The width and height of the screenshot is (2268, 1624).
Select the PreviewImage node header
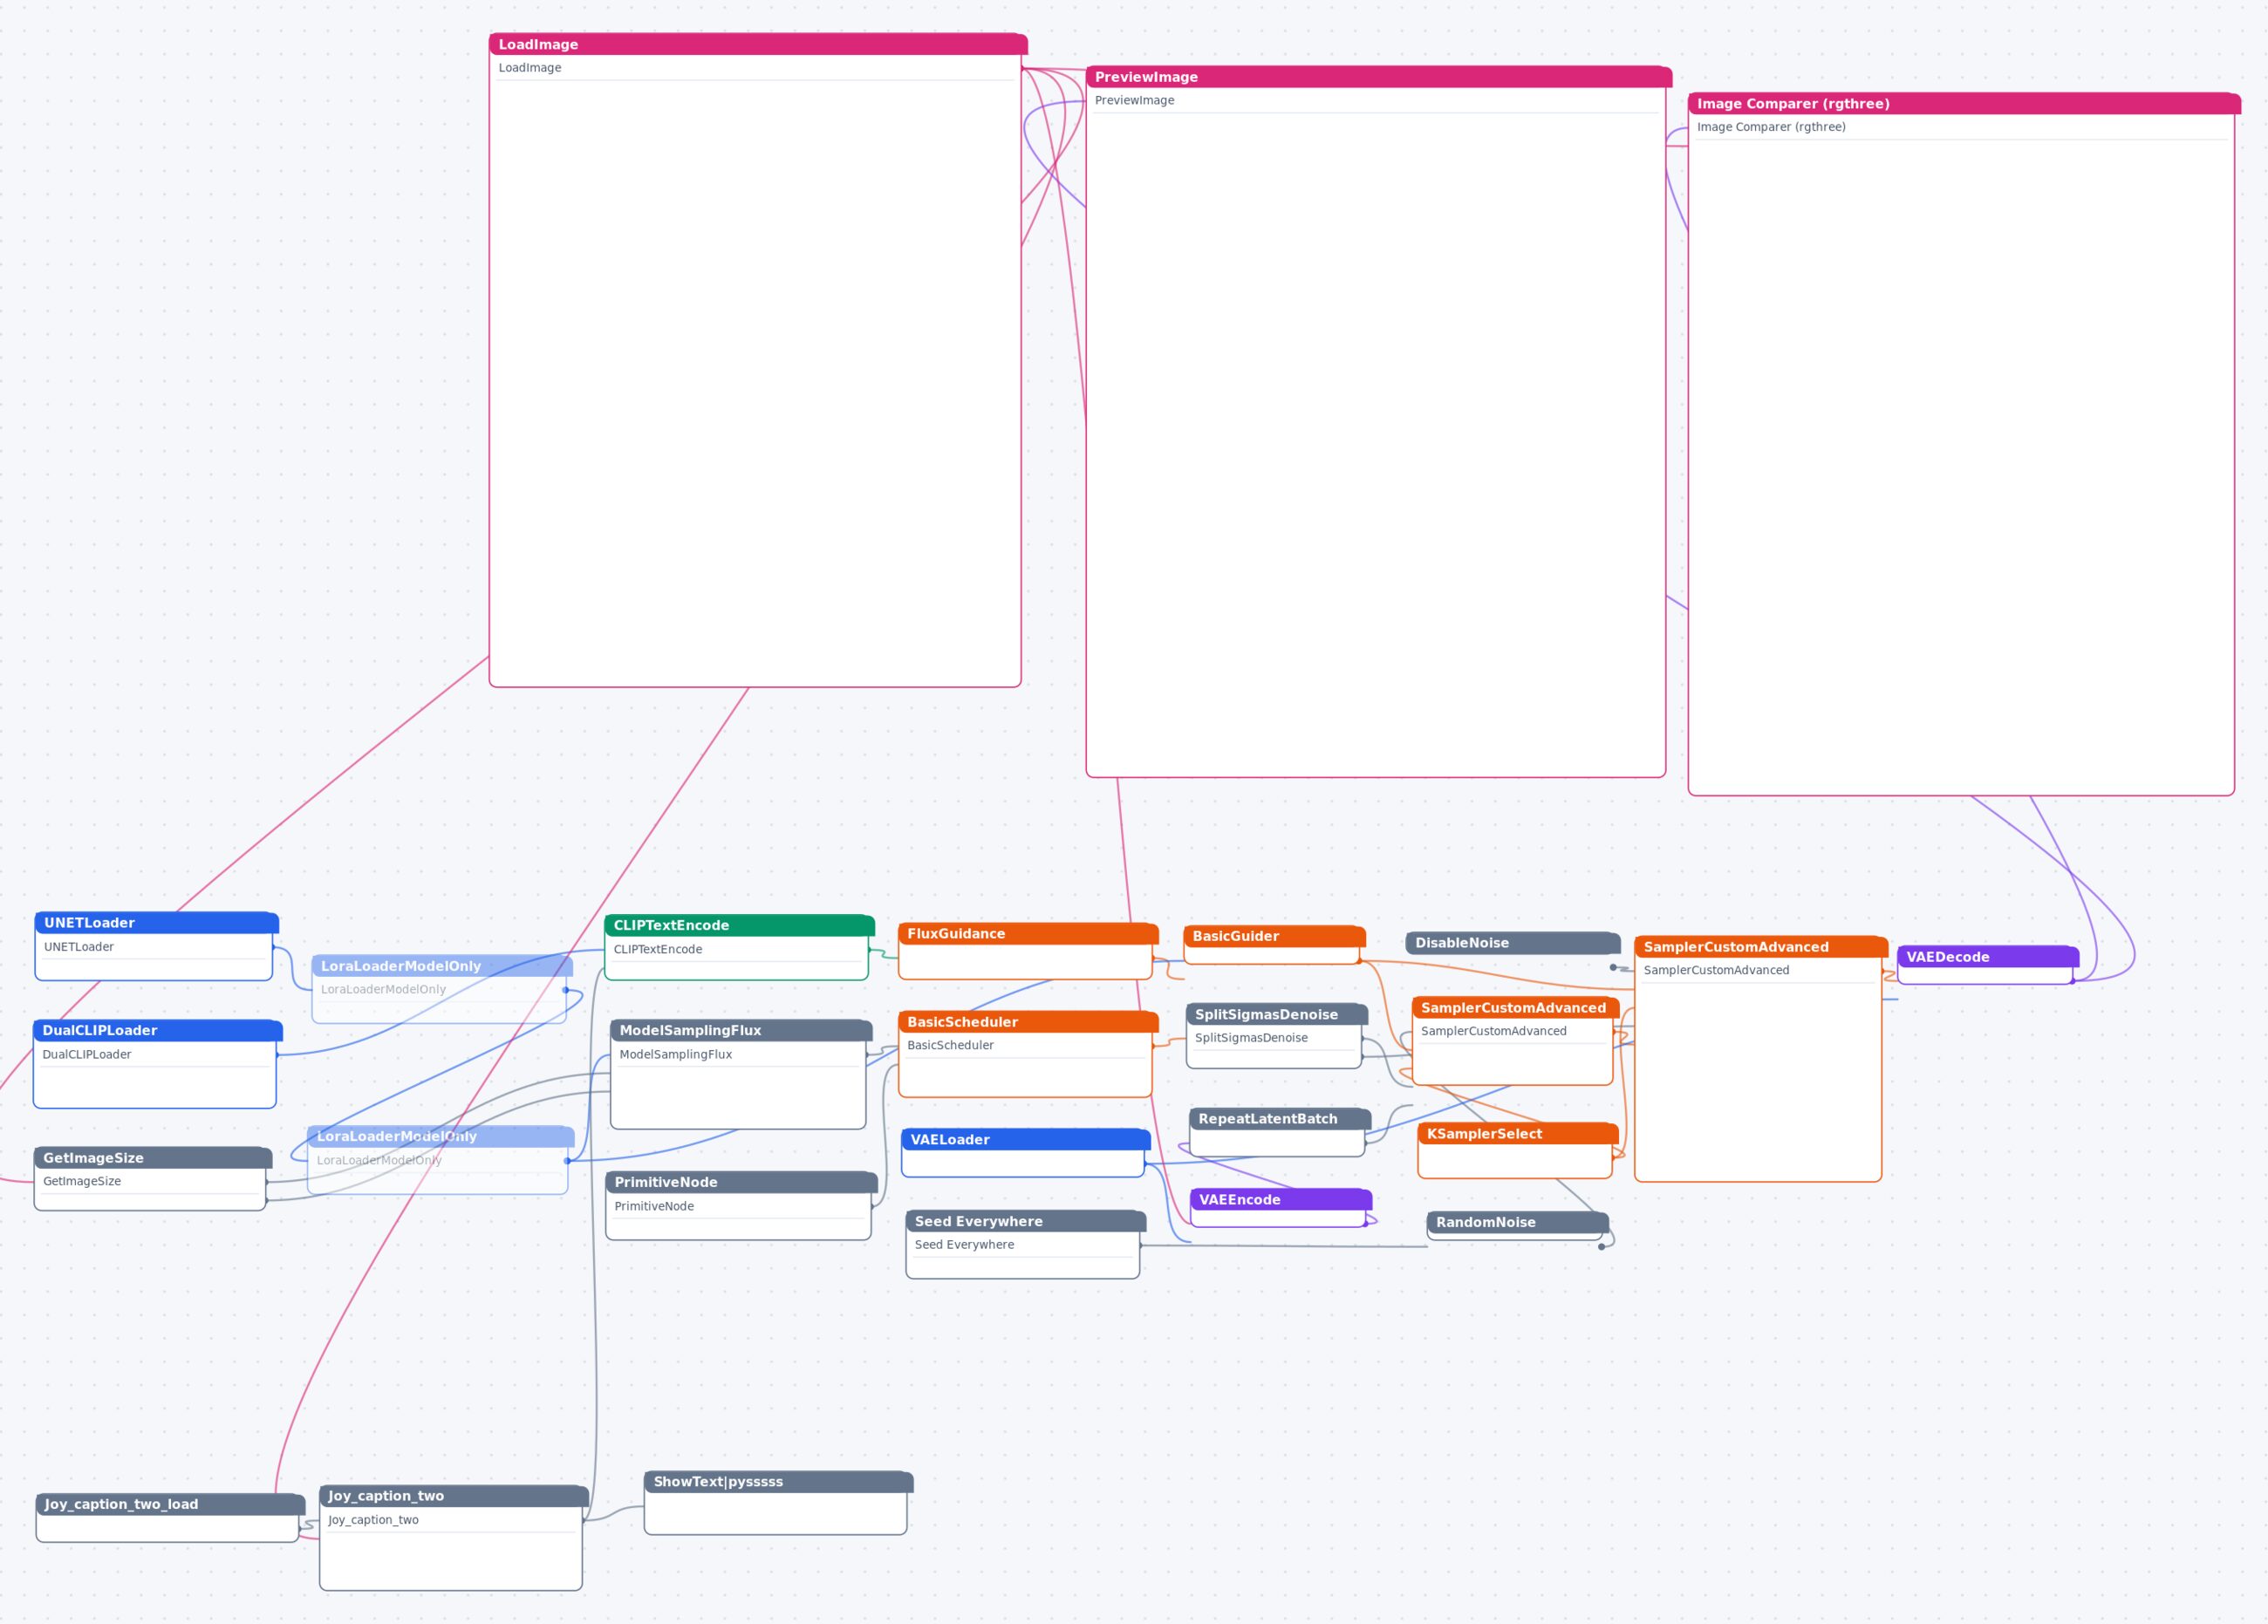(1379, 77)
